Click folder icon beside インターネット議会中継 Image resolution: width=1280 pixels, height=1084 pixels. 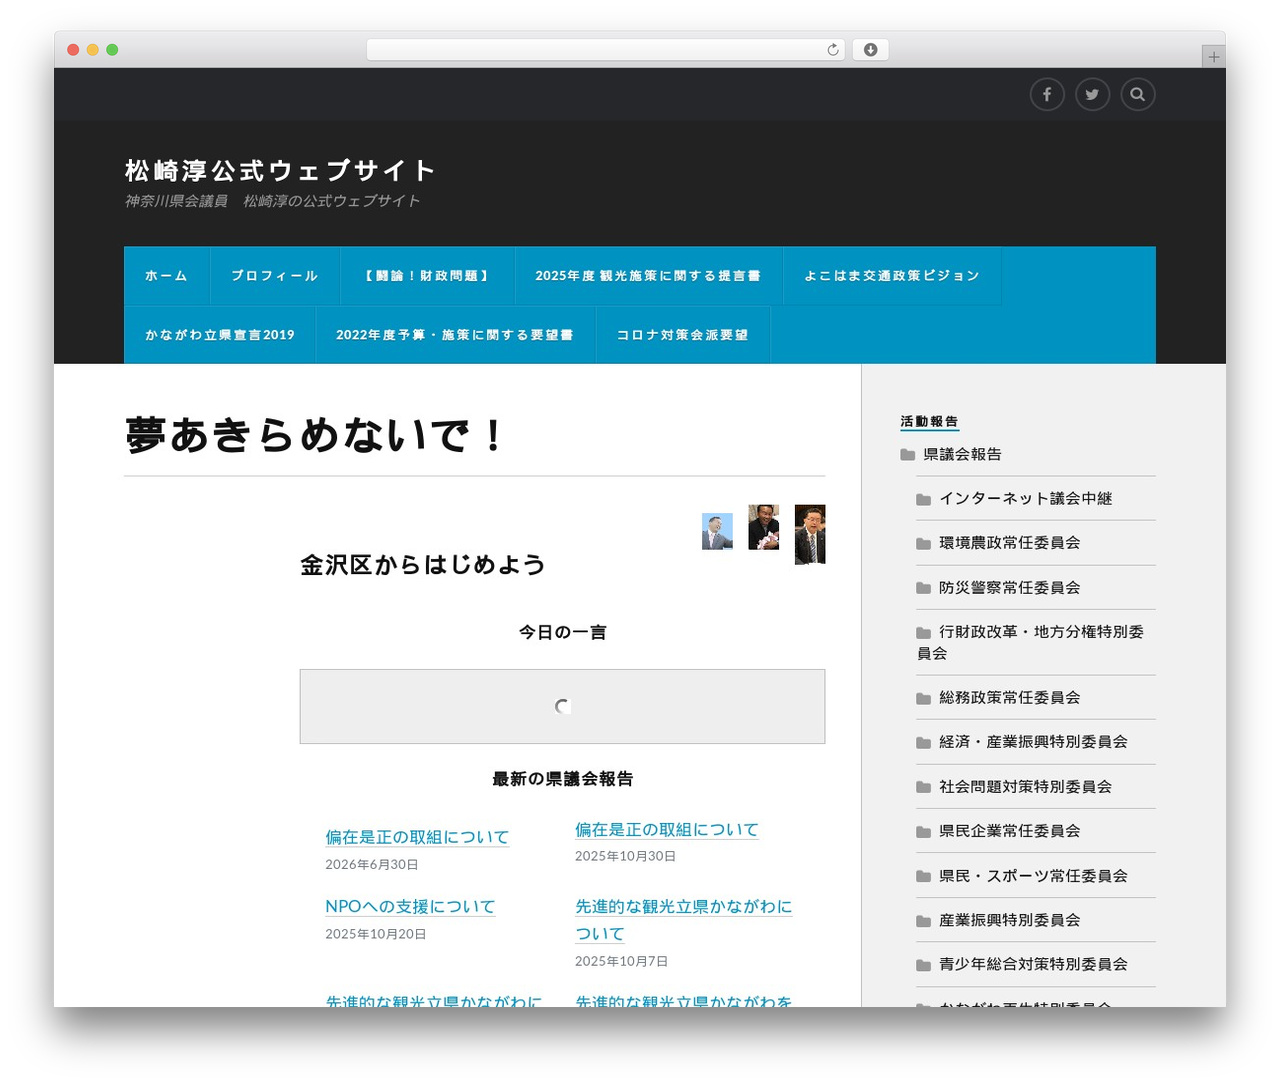924,499
